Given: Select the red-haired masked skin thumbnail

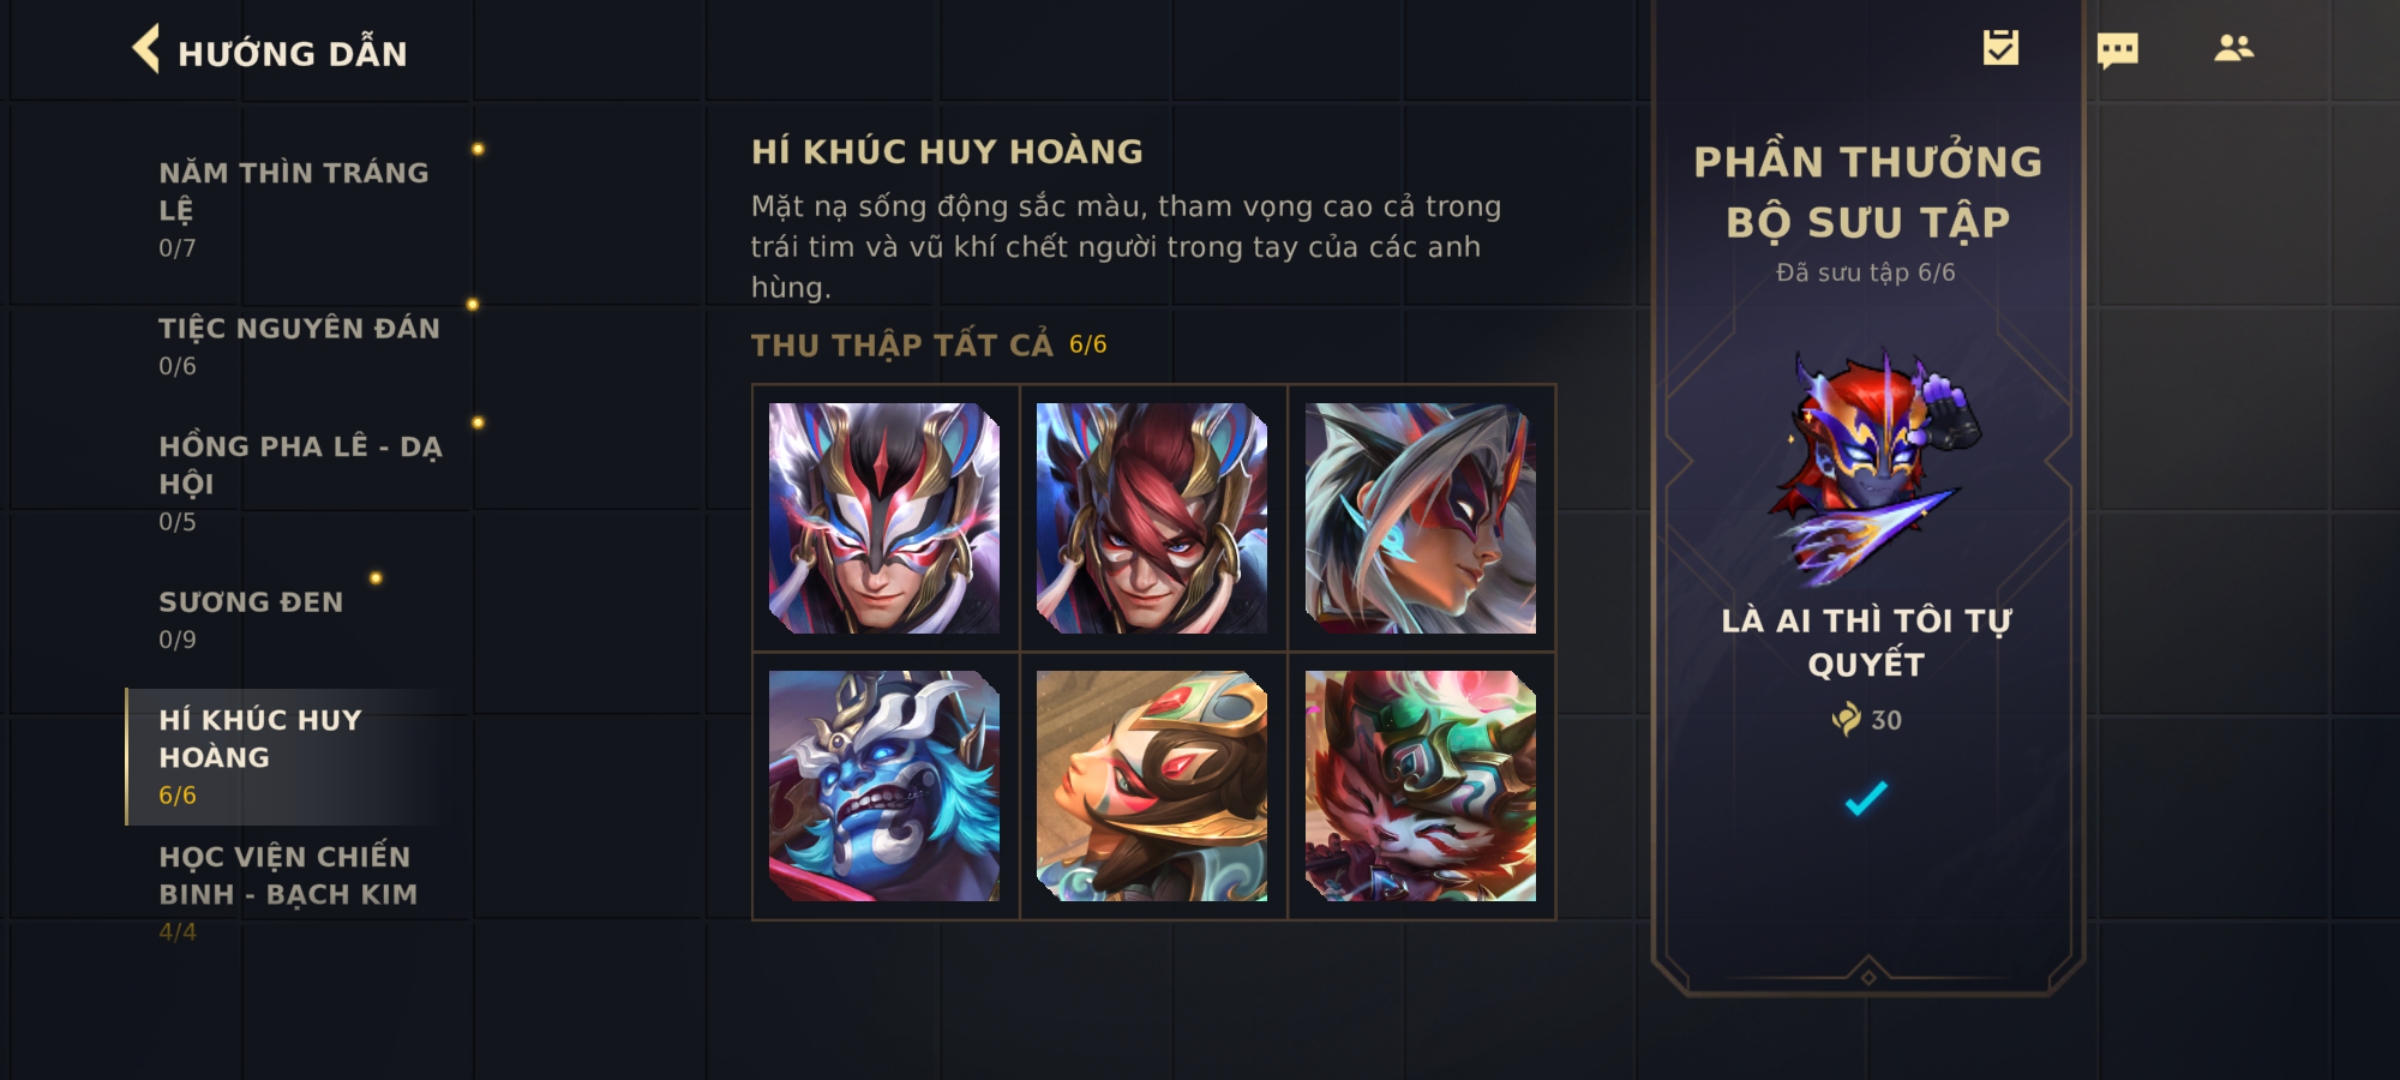Looking at the screenshot, I should pos(1152,518).
